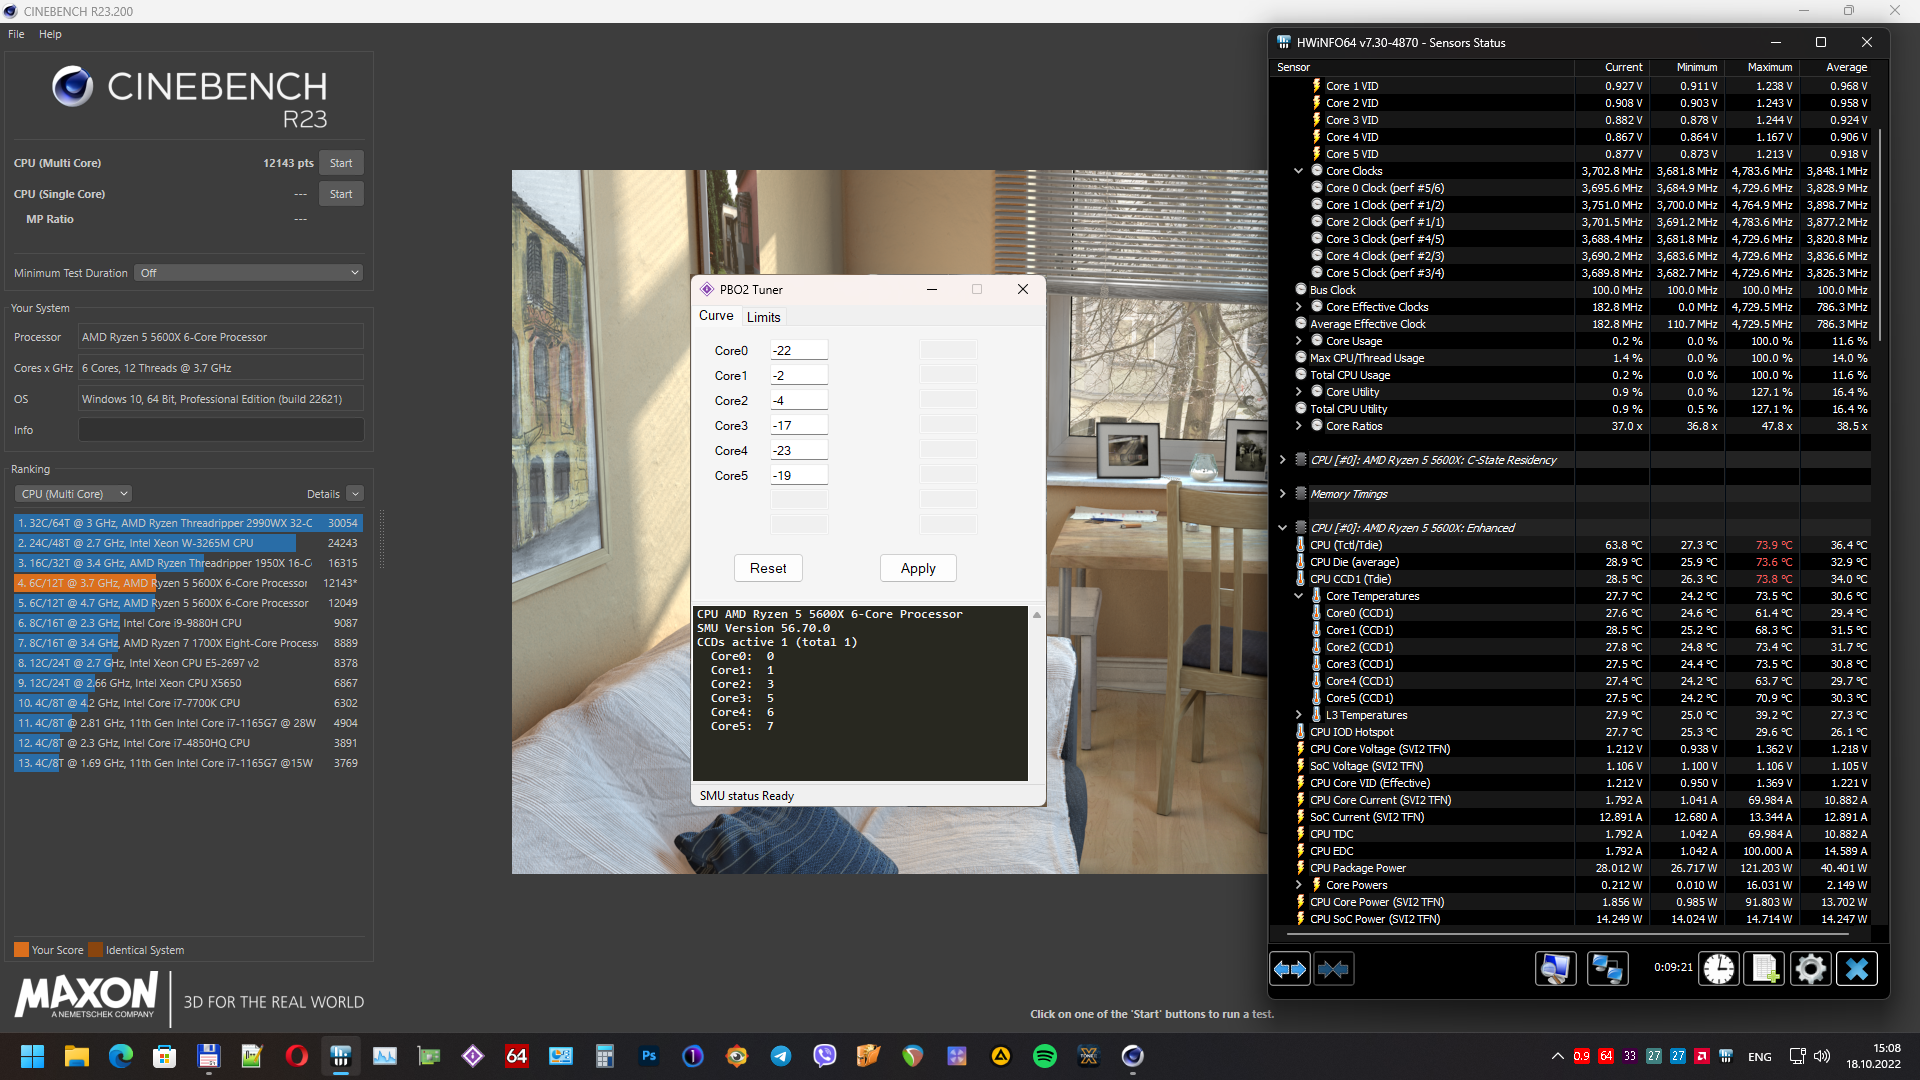The height and width of the screenshot is (1080, 1920).
Task: Click the Details dropdown arrow in Ranking
Action: click(x=355, y=494)
